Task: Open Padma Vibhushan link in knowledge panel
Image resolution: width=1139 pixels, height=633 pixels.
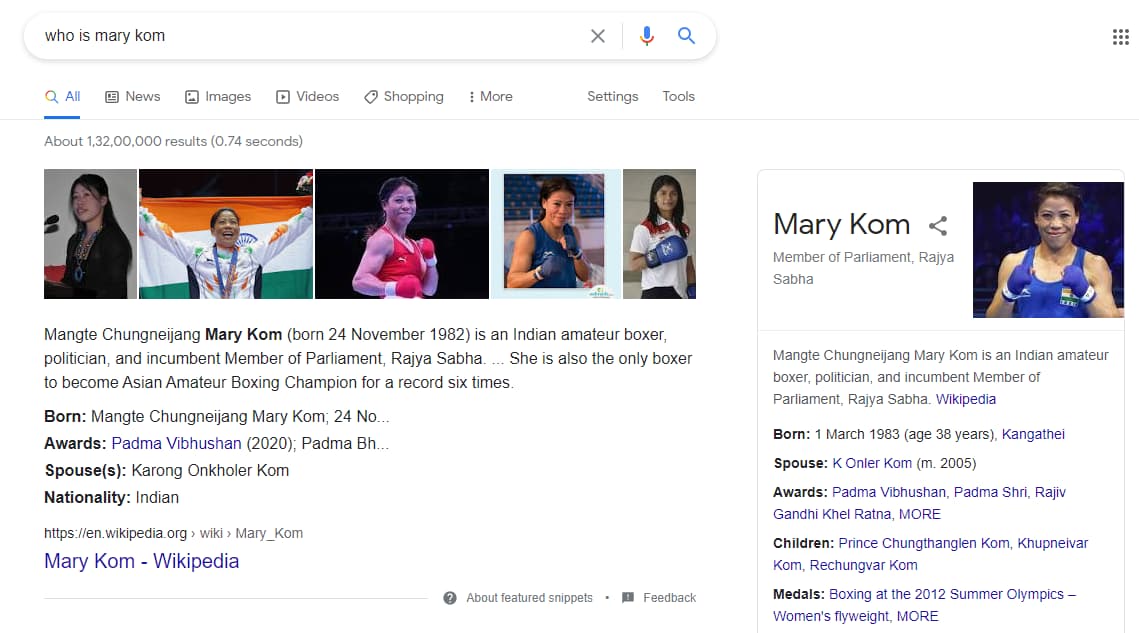Action: 888,492
